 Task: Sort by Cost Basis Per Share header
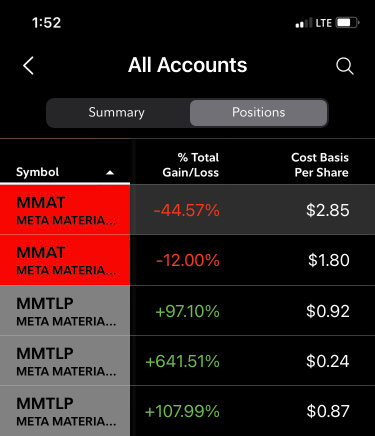[x=320, y=165]
